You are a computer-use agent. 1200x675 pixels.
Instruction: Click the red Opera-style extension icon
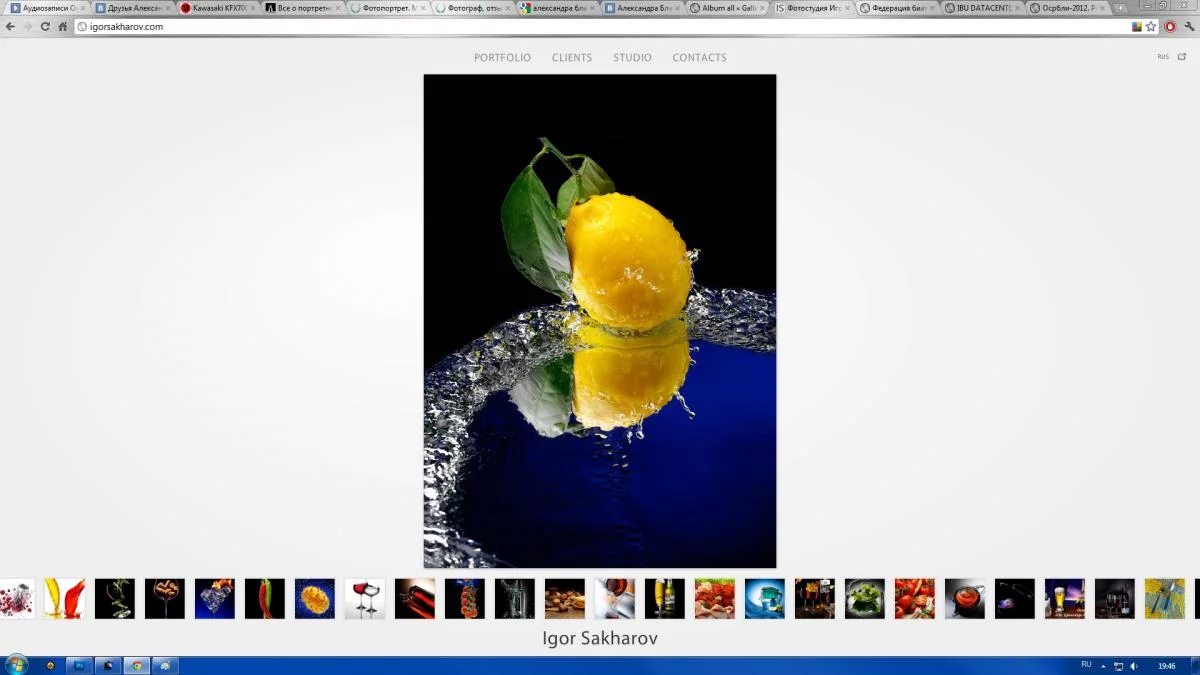coord(1170,27)
